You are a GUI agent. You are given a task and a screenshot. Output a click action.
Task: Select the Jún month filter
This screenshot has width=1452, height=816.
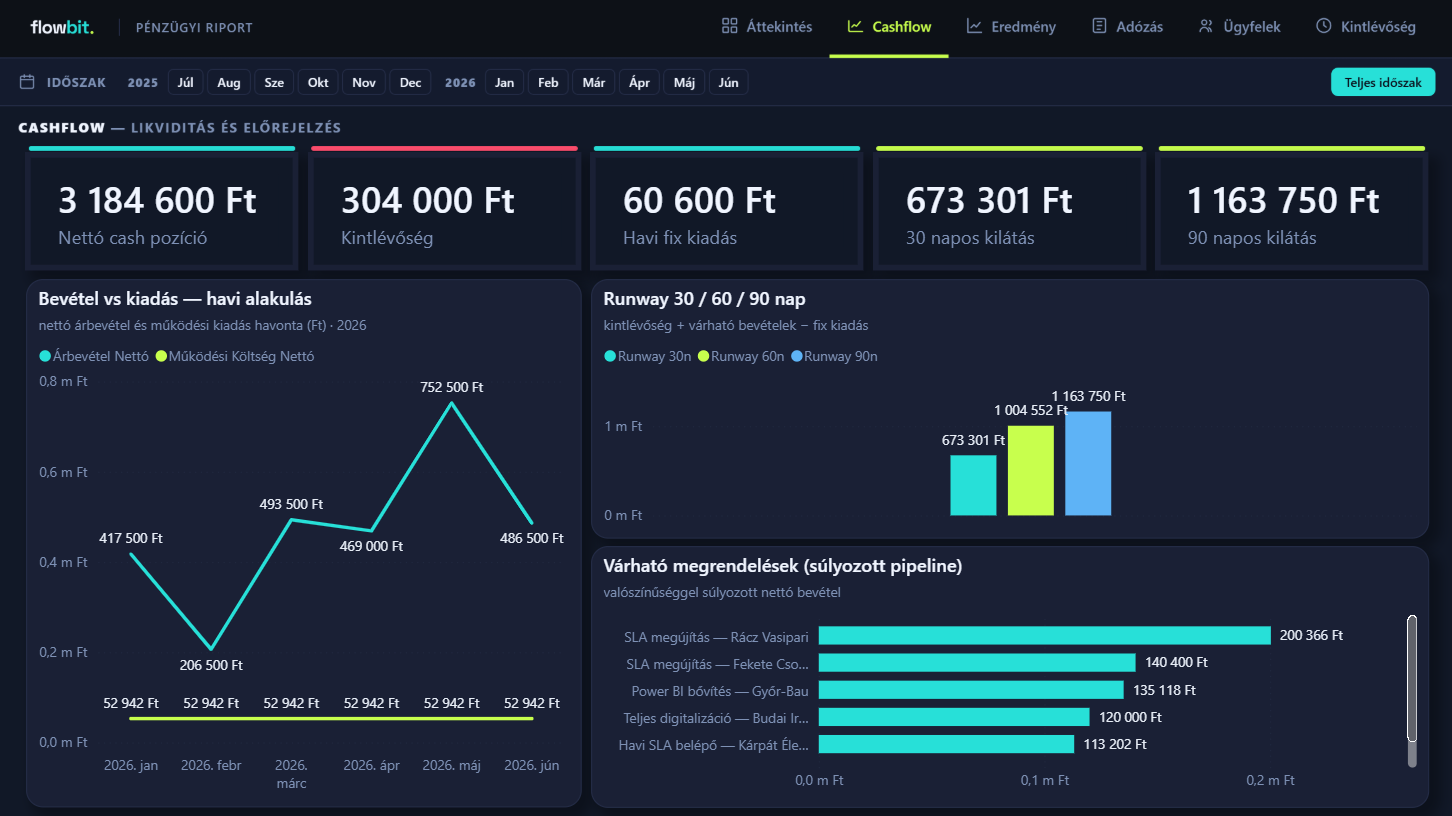(729, 83)
